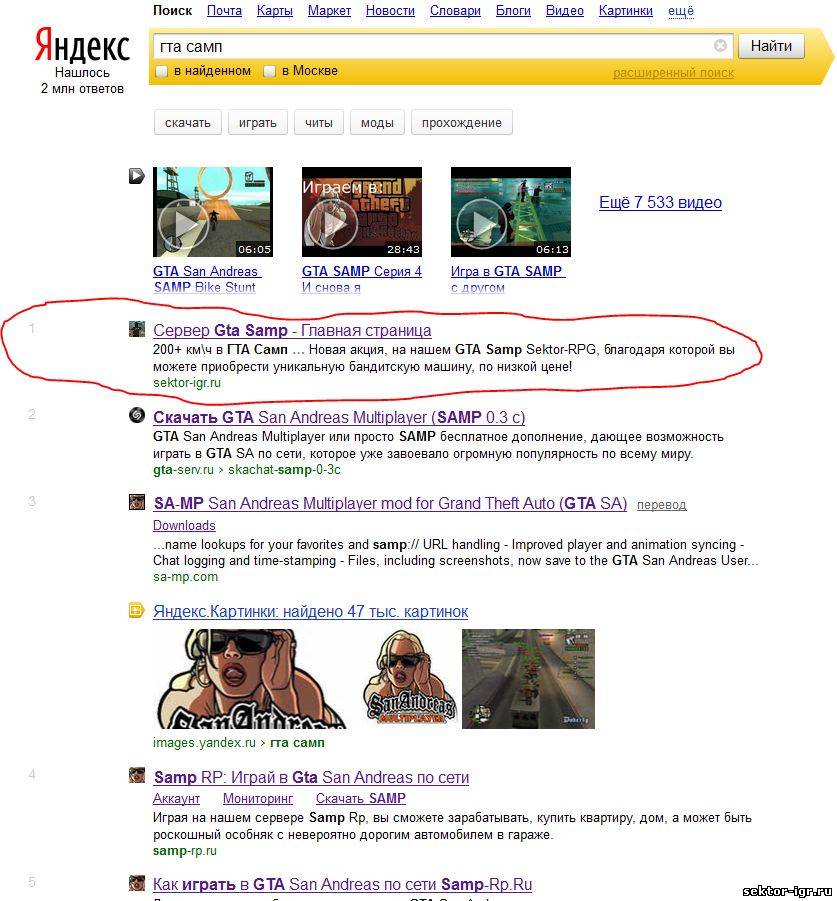This screenshot has width=837, height=901.
Task: Switch to the Блоги tab
Action: pos(513,11)
